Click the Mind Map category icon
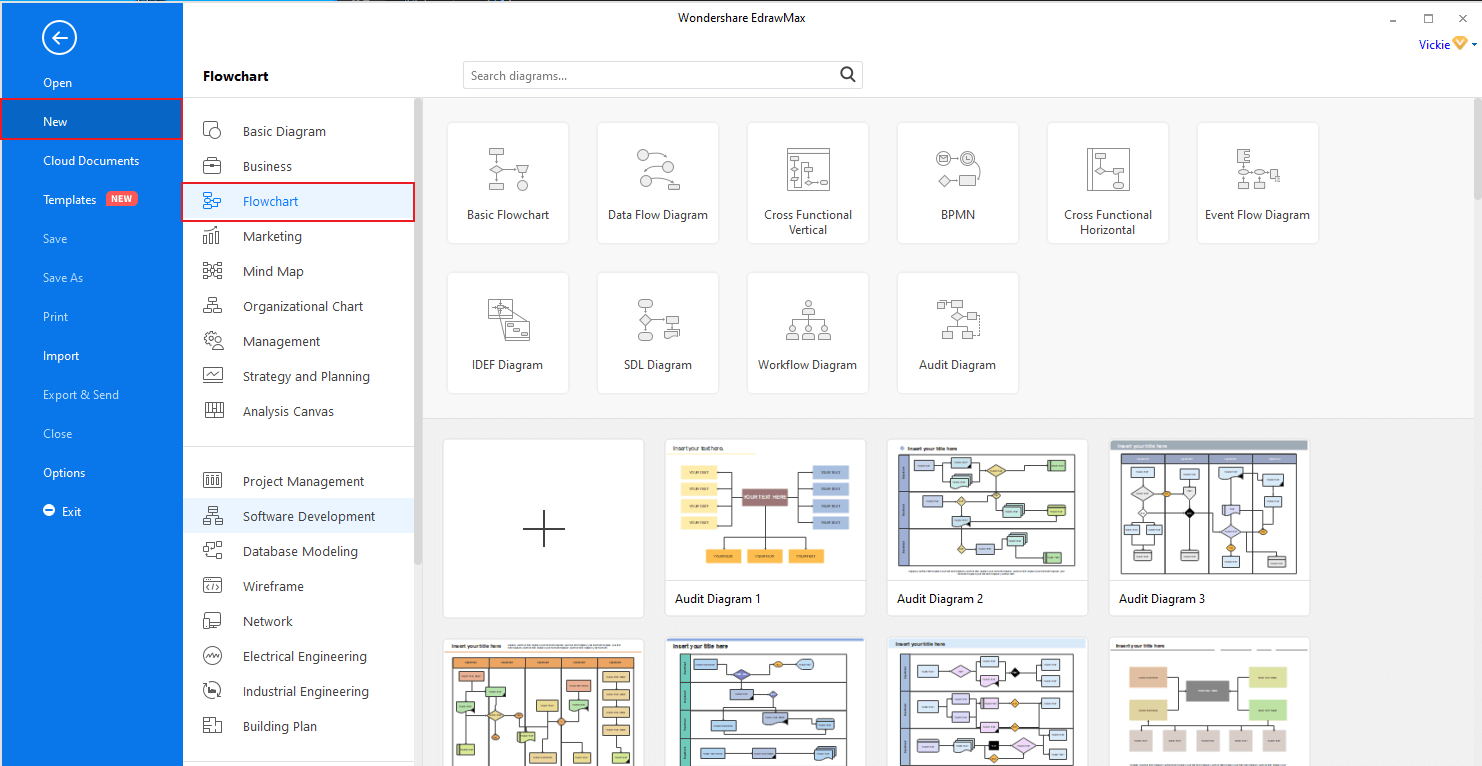The width and height of the screenshot is (1482, 766). (212, 271)
